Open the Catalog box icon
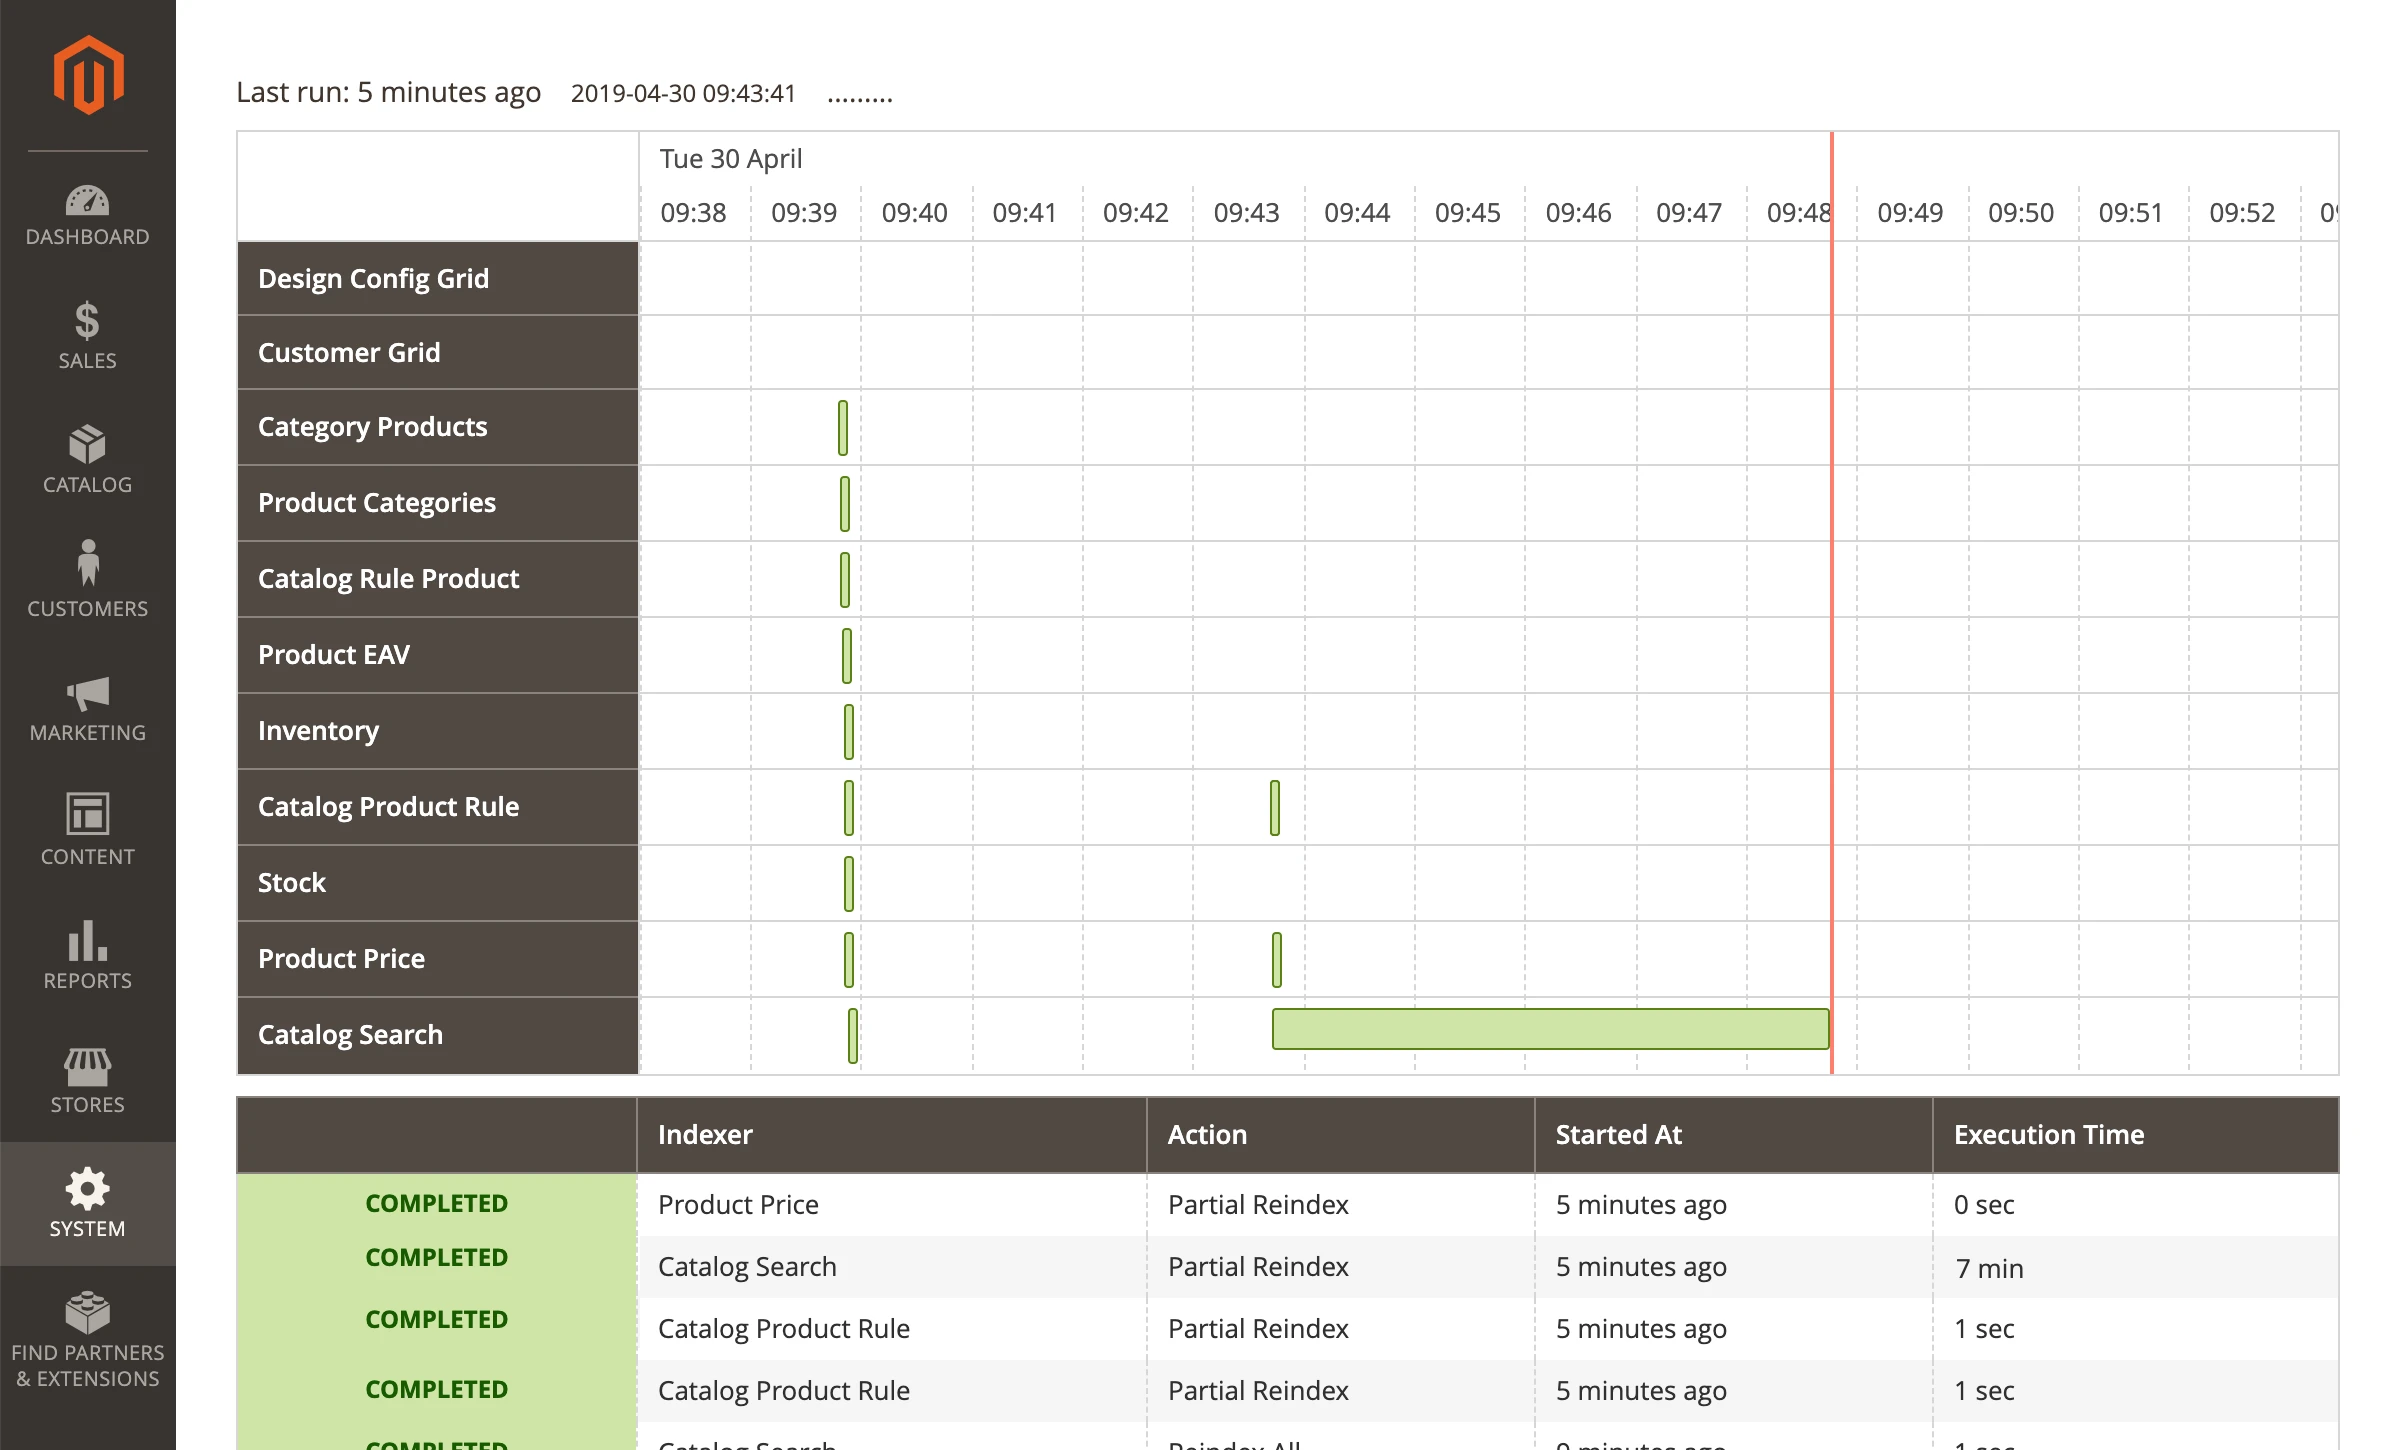Viewport: 2400px width, 1450px height. pyautogui.click(x=88, y=445)
